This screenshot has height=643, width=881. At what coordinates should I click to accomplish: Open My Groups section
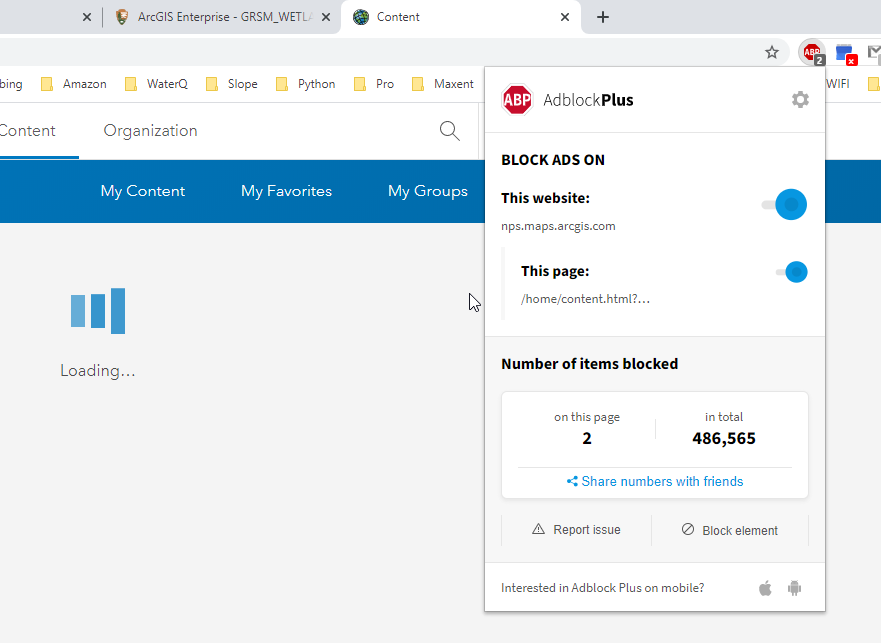click(x=427, y=191)
